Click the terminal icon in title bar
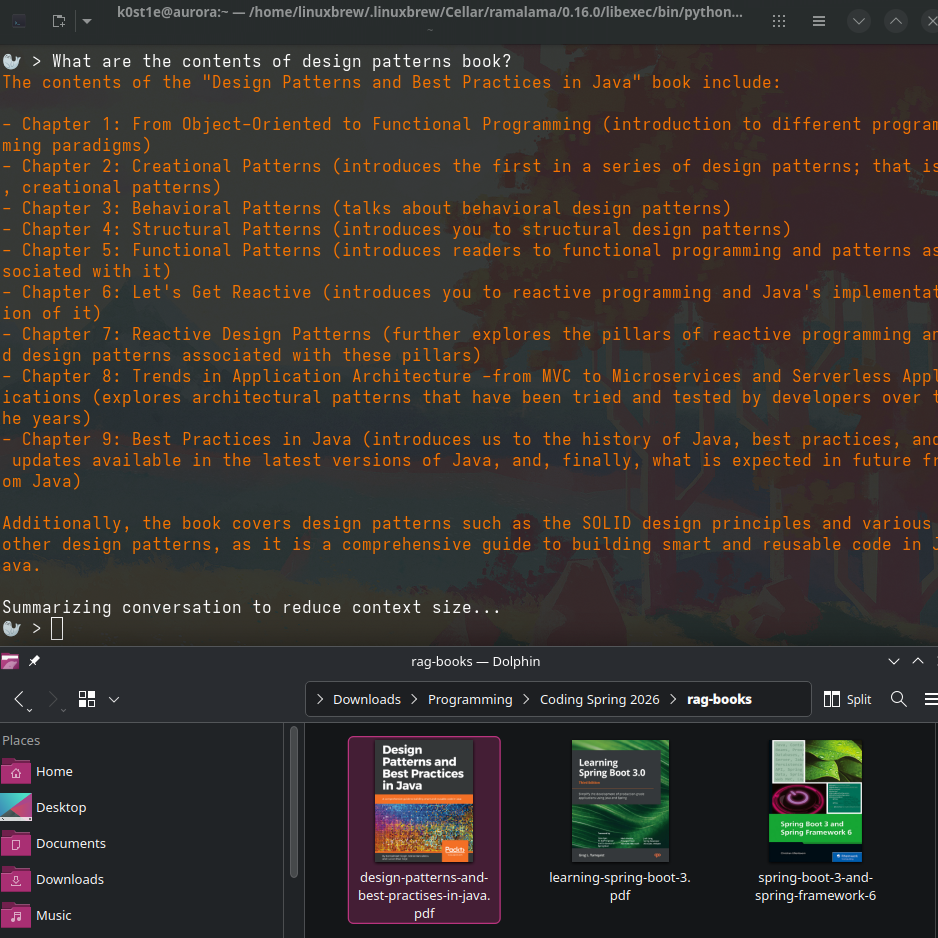The image size is (938, 938). (x=19, y=22)
